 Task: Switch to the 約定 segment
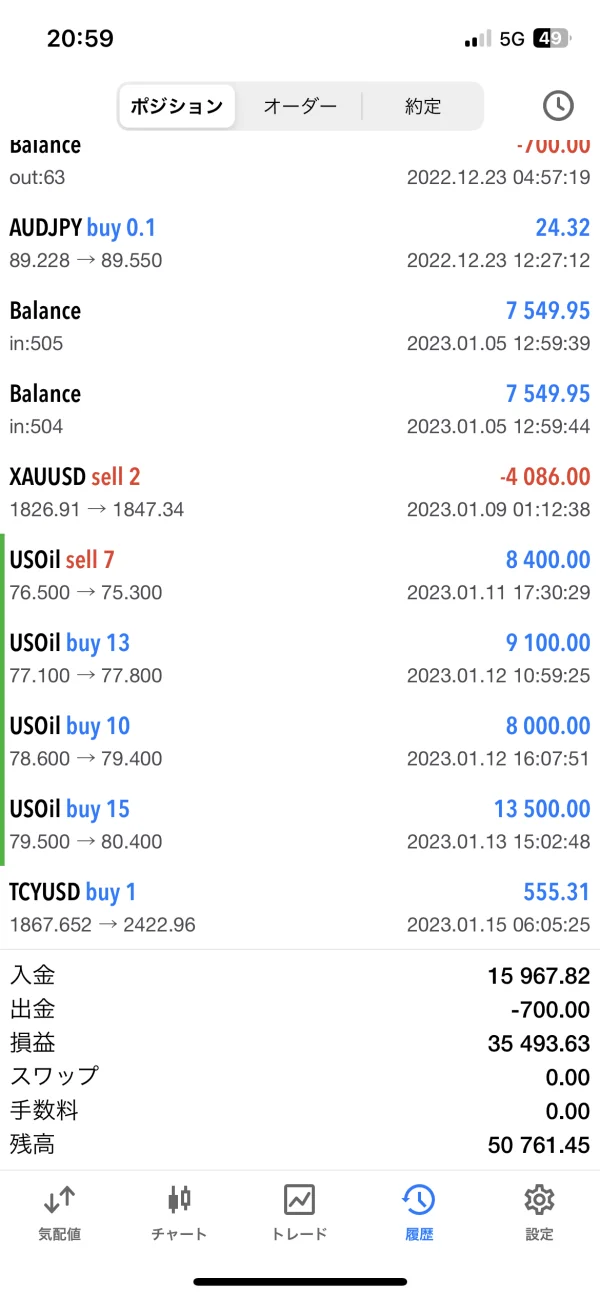pos(423,106)
